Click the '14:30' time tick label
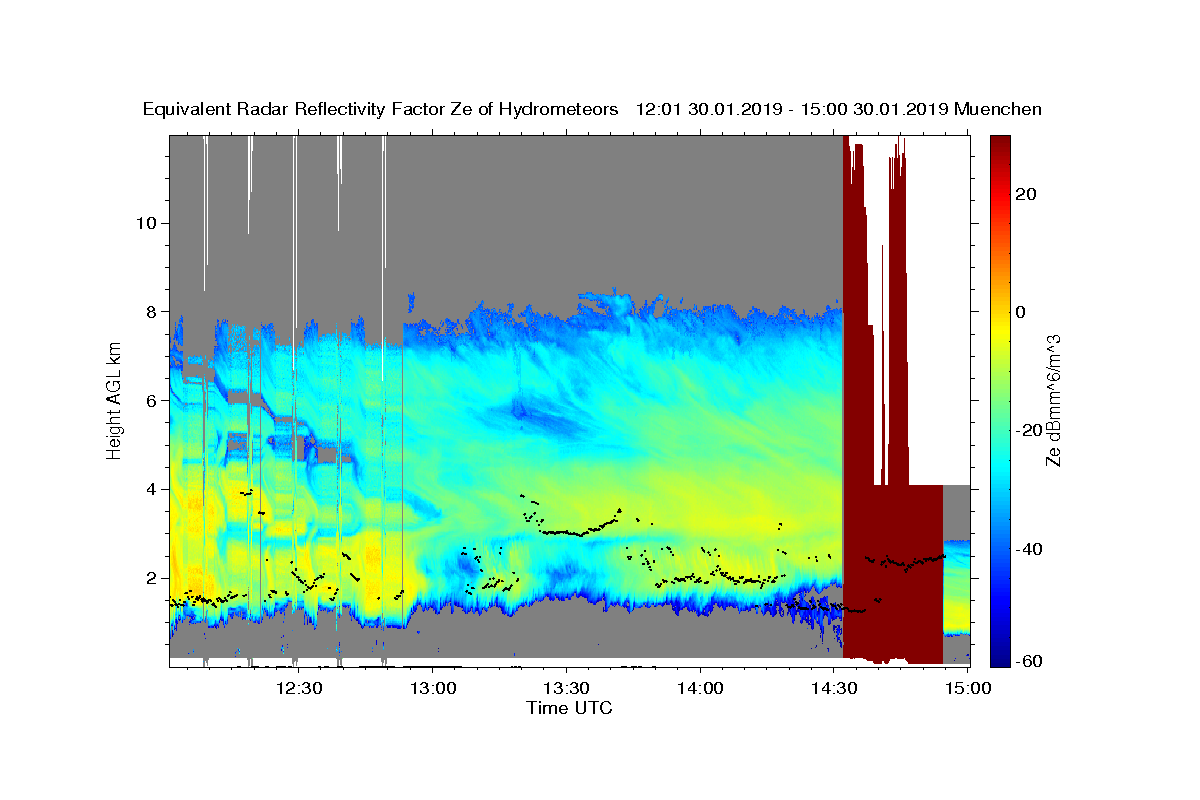Image resolution: width=1200 pixels, height=800 pixels. (833, 688)
